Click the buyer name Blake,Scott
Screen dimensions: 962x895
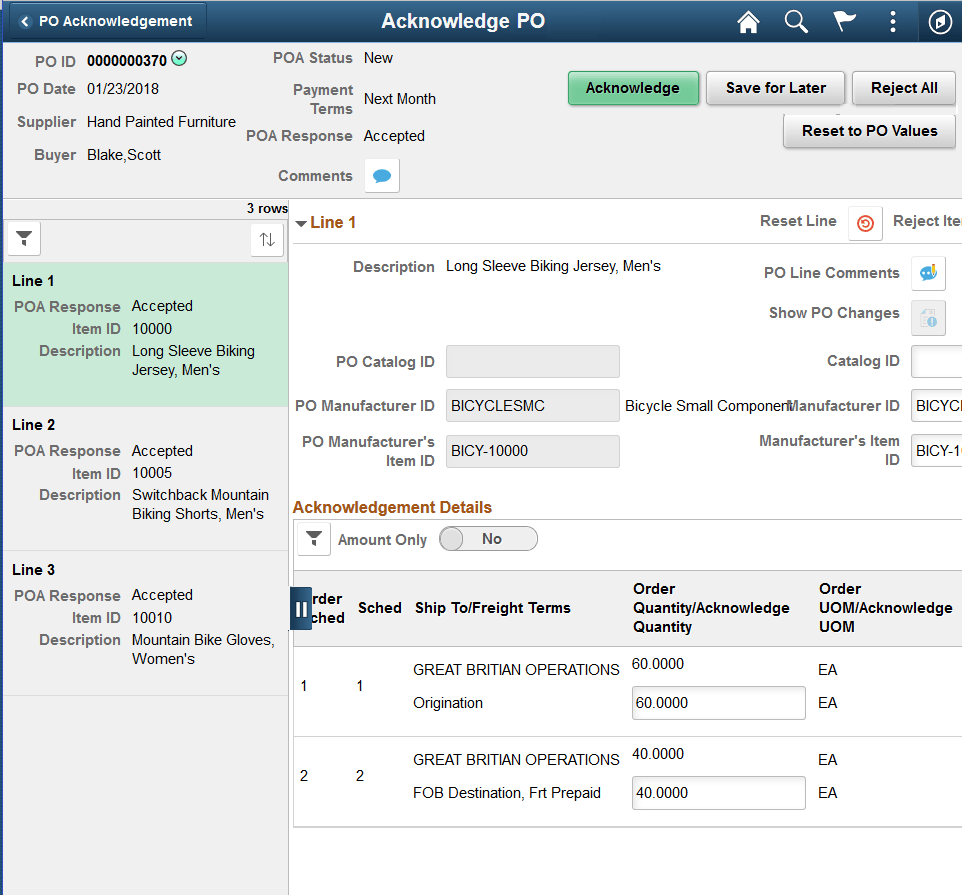[x=124, y=155]
